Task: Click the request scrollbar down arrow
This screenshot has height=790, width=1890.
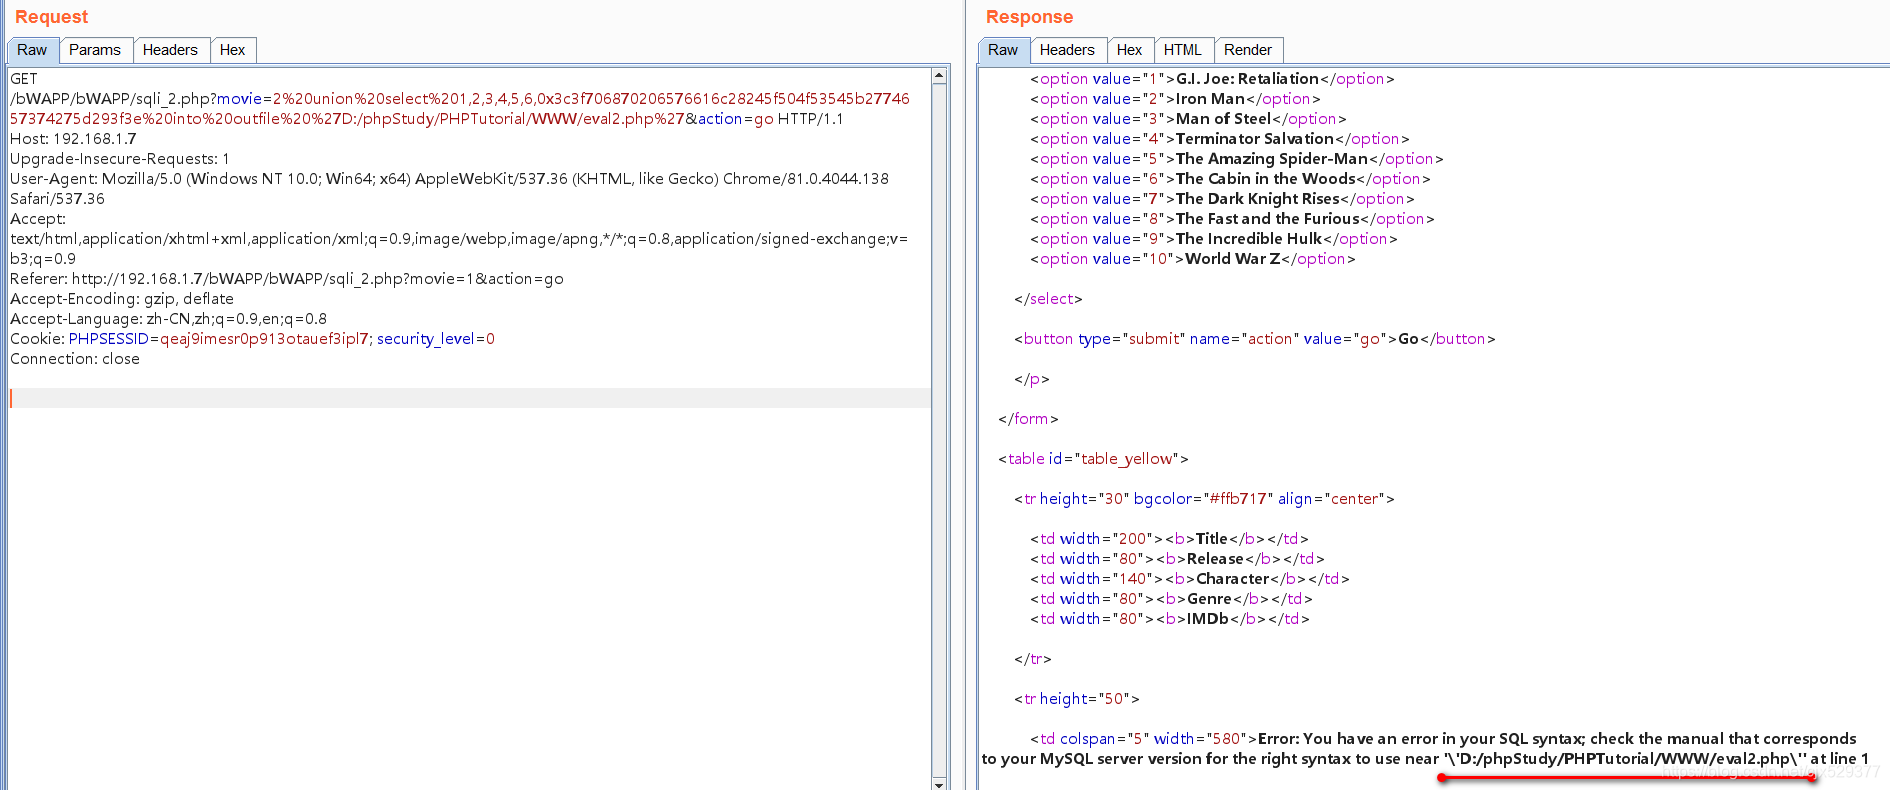Action: 939,783
